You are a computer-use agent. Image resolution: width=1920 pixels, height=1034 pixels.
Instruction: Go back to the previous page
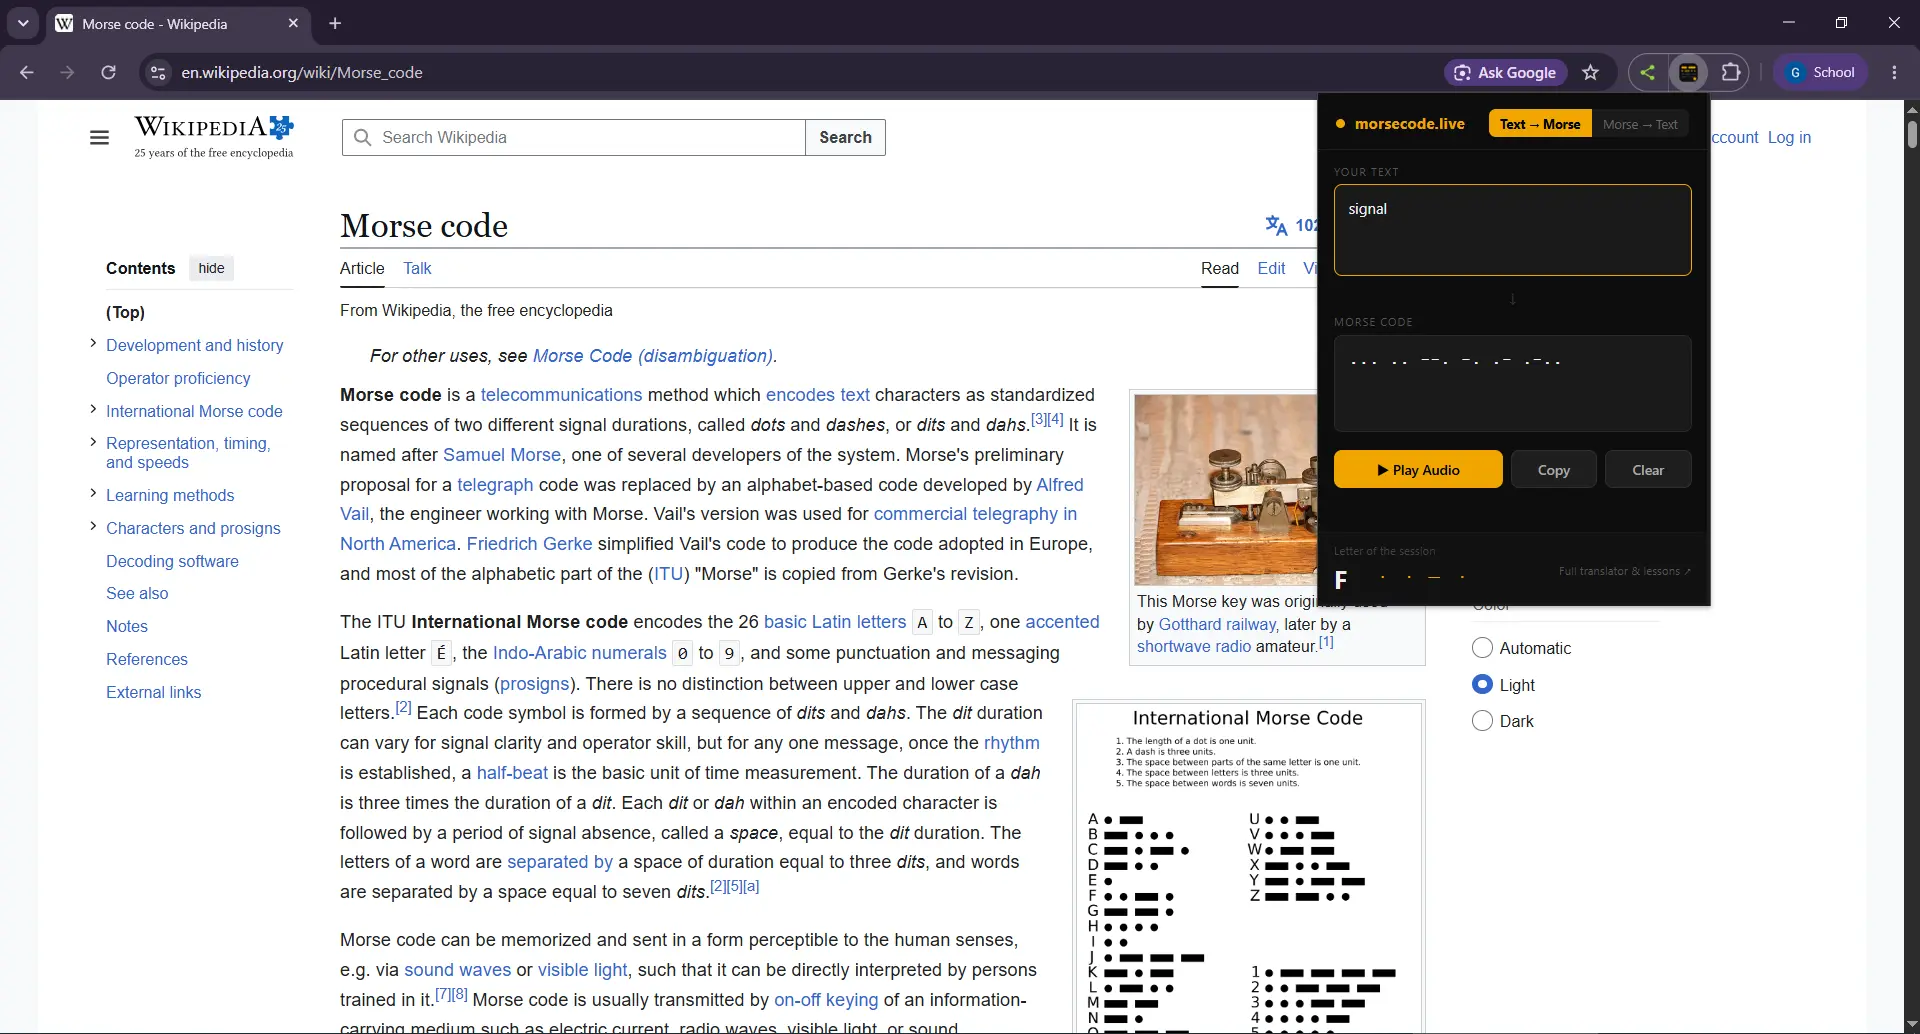click(x=27, y=72)
